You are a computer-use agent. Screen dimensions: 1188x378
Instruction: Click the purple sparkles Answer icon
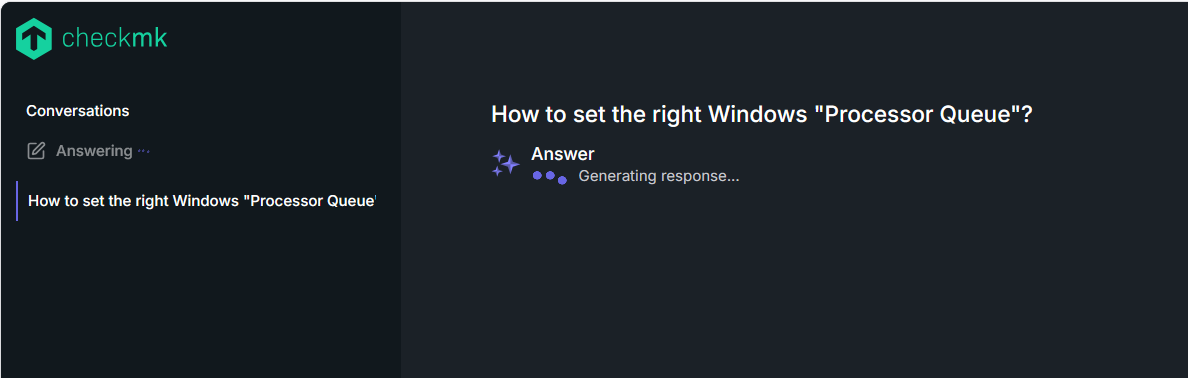pyautogui.click(x=505, y=163)
